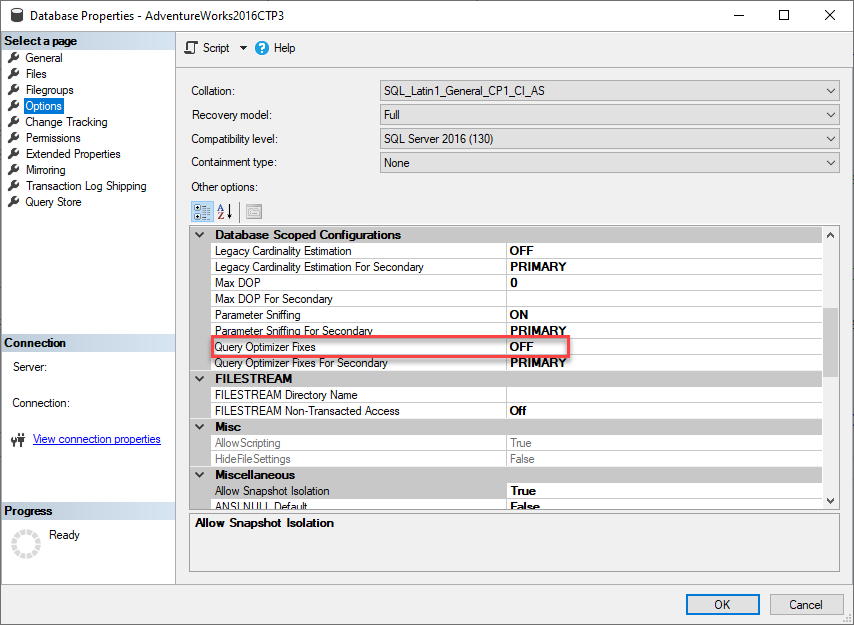Open the Extended Properties page
Screen dimensions: 854x625
pos(73,154)
